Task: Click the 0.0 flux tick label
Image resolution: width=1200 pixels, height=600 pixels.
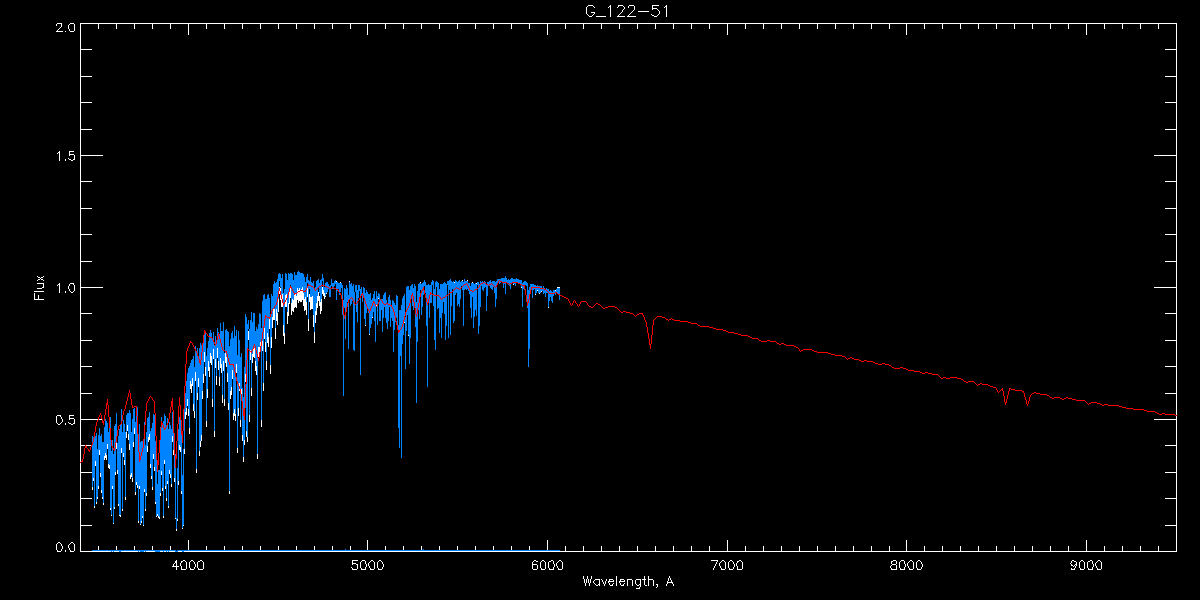Action: (x=64, y=548)
